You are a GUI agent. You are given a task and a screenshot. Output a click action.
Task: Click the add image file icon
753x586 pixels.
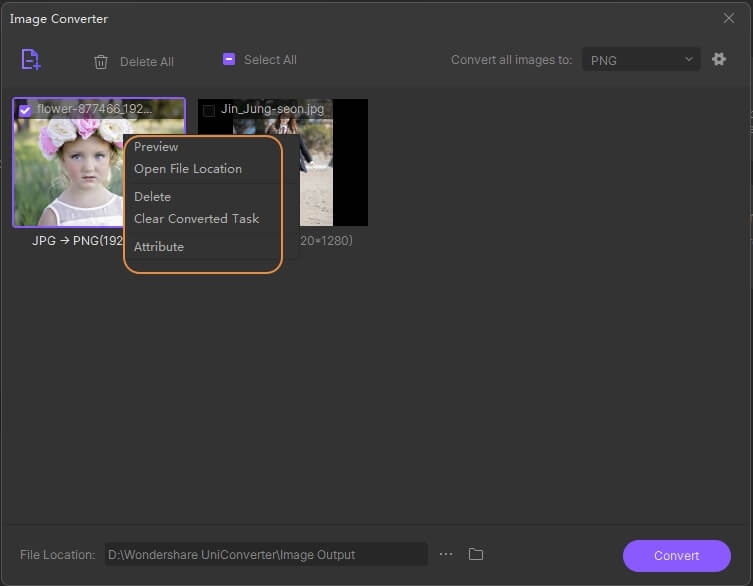pyautogui.click(x=31, y=60)
